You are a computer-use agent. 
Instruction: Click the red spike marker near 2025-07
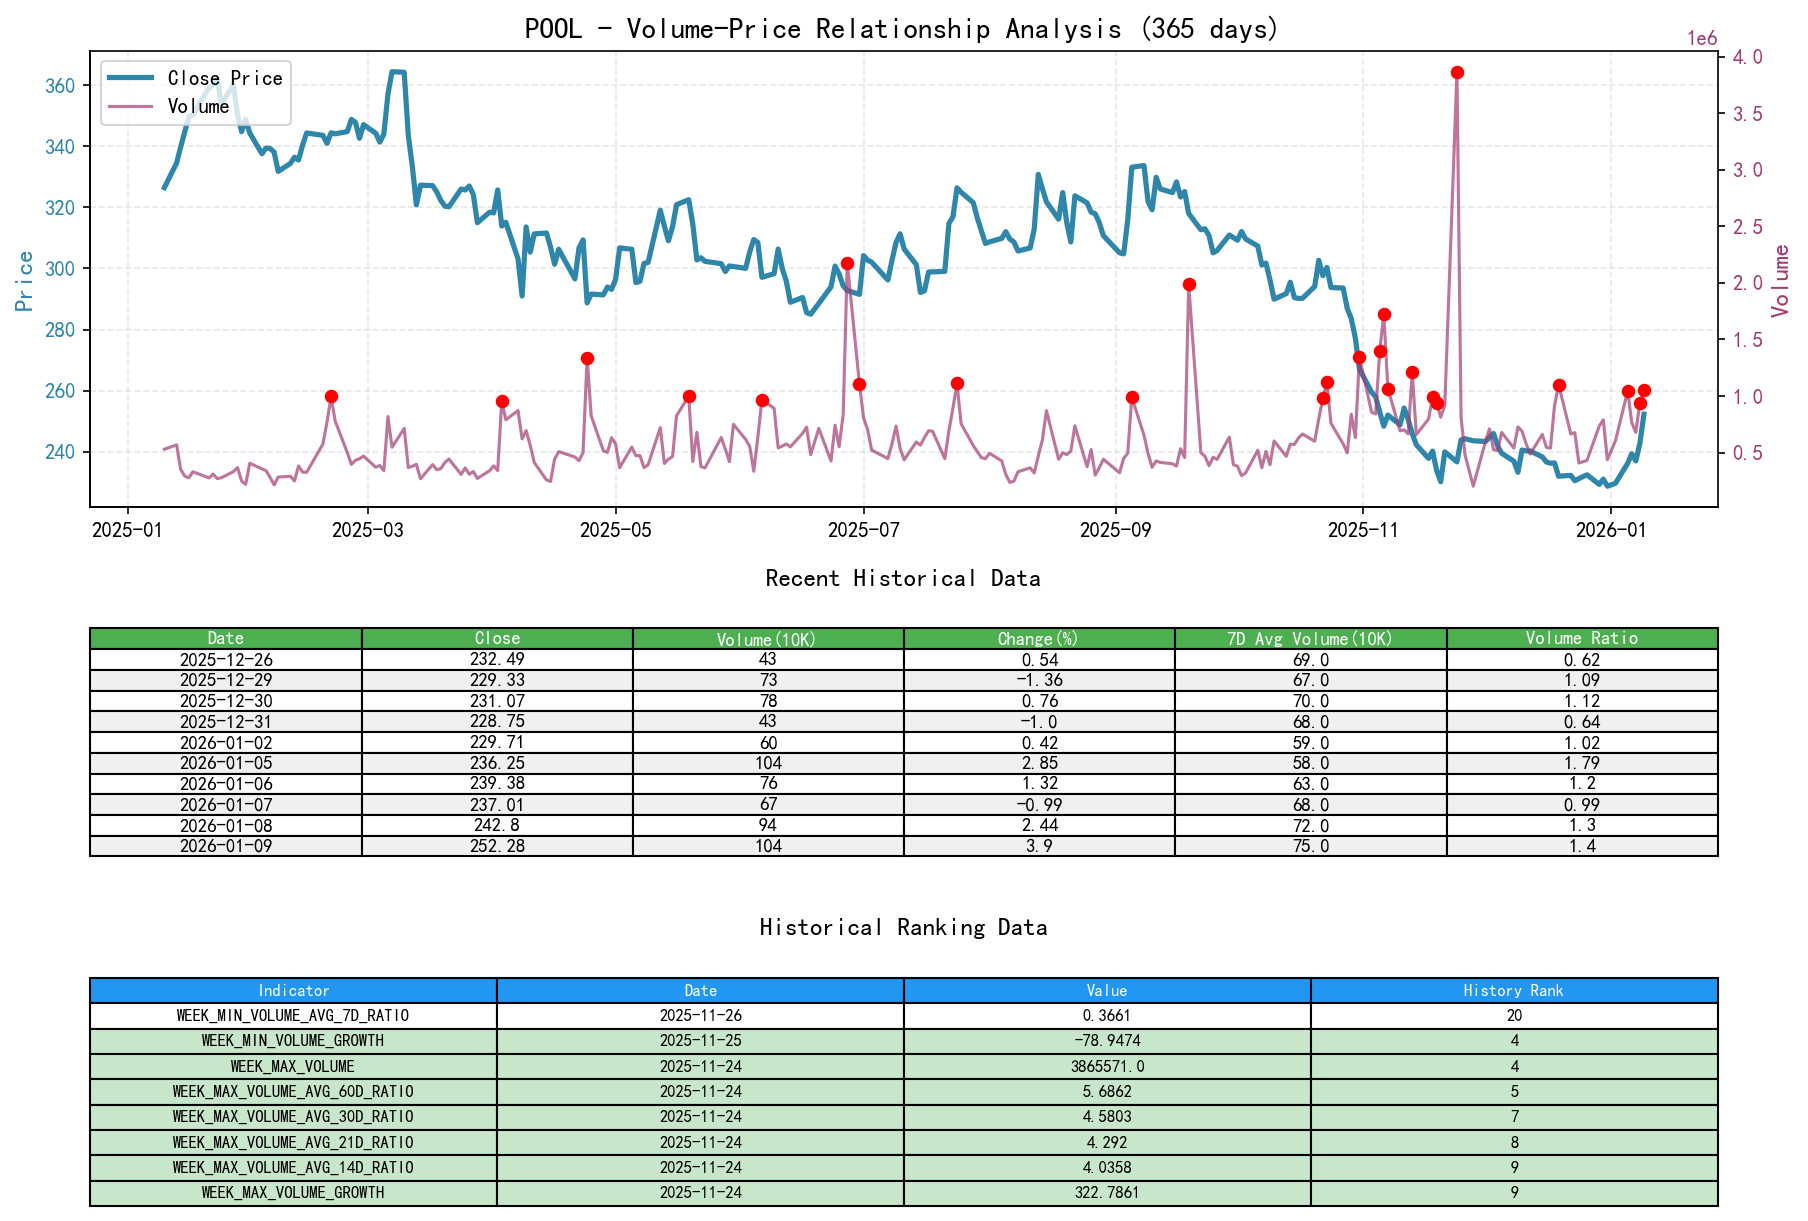[x=846, y=263]
